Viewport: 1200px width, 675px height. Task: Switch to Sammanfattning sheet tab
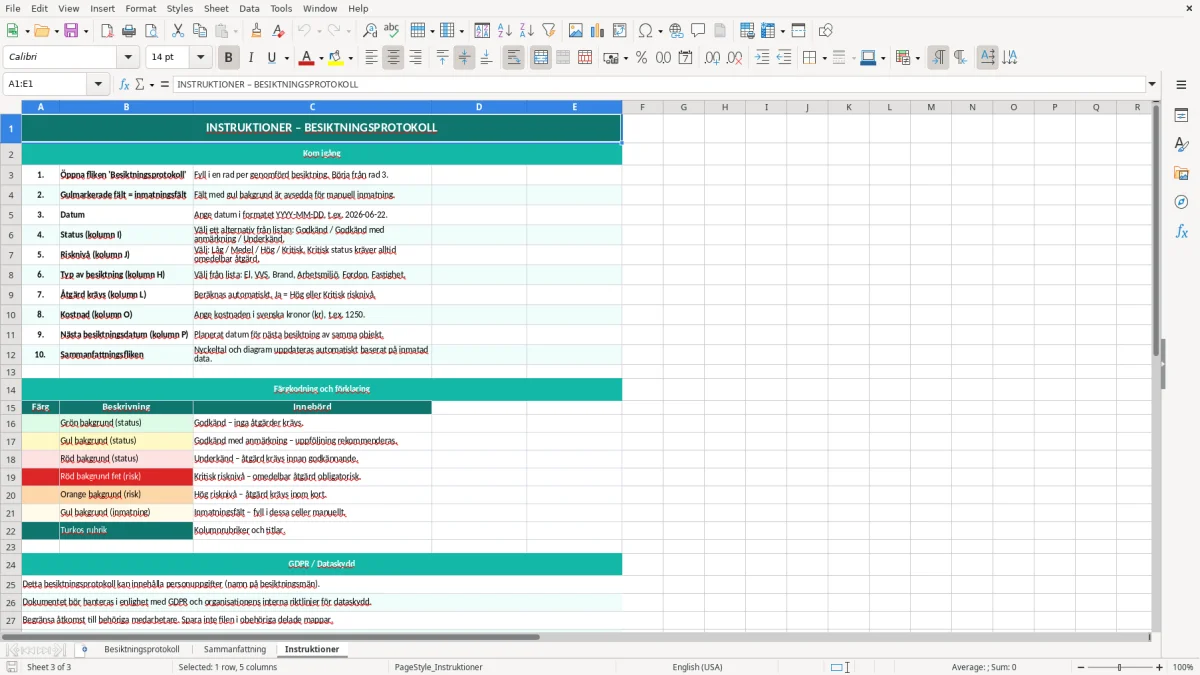235,649
